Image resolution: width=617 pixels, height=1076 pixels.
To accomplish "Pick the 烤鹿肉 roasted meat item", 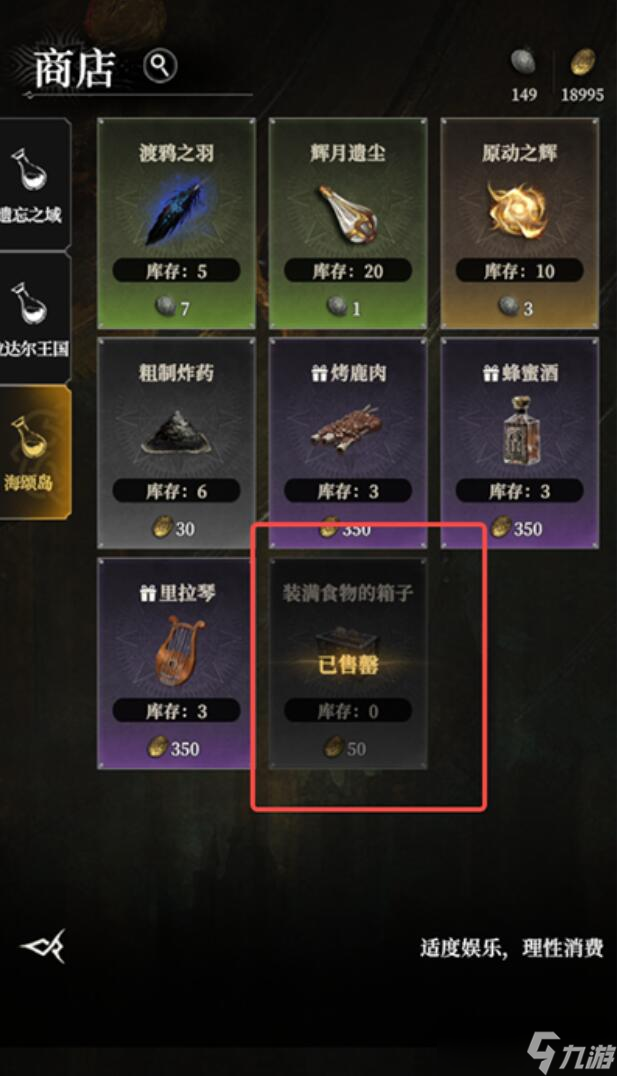I will click(346, 429).
